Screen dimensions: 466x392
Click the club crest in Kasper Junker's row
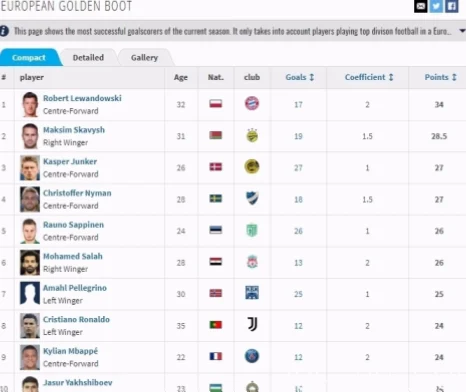(x=252, y=167)
